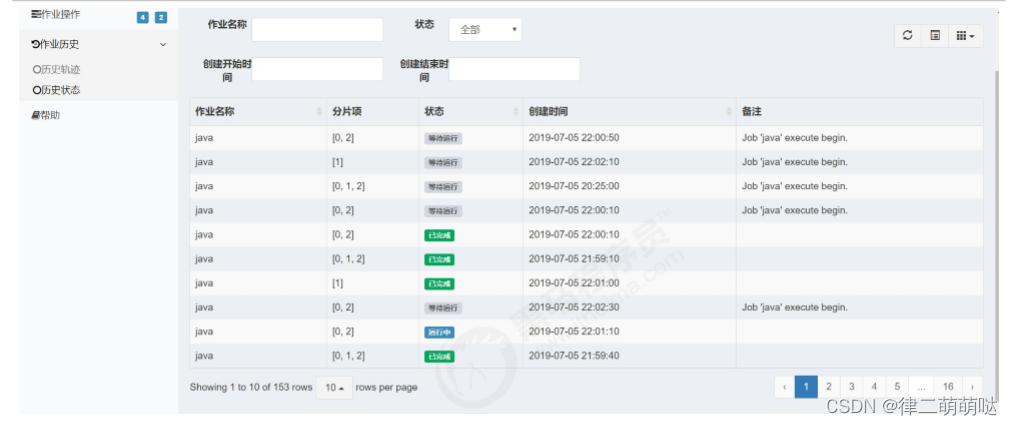This screenshot has height=425, width=1013.
Task: Collapse the 作业历史 sidebar section
Action: coord(99,45)
